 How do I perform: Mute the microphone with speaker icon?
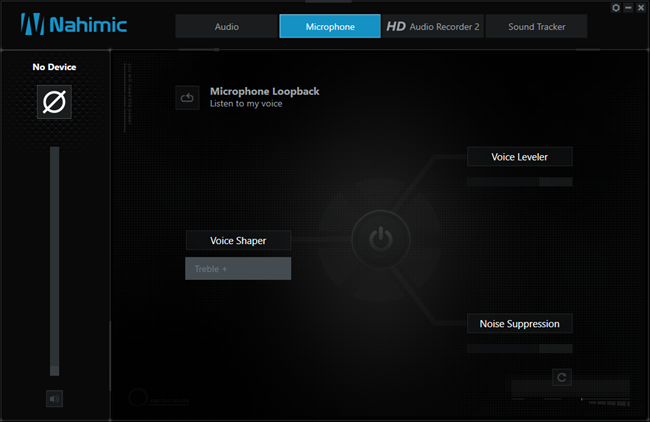click(54, 399)
